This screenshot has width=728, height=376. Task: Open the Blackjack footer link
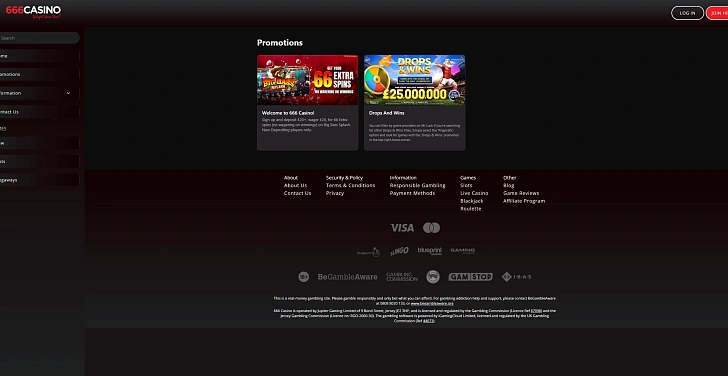pyautogui.click(x=472, y=201)
